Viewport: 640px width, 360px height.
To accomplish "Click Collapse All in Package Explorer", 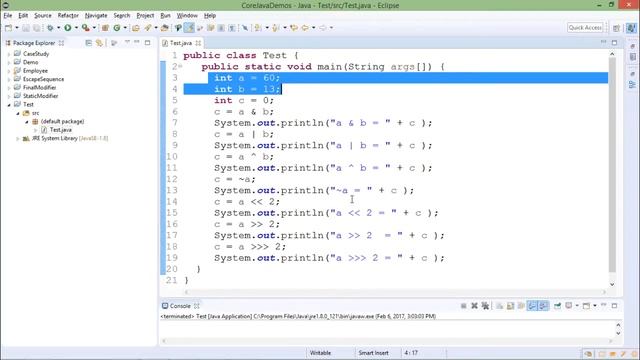I will (89, 43).
